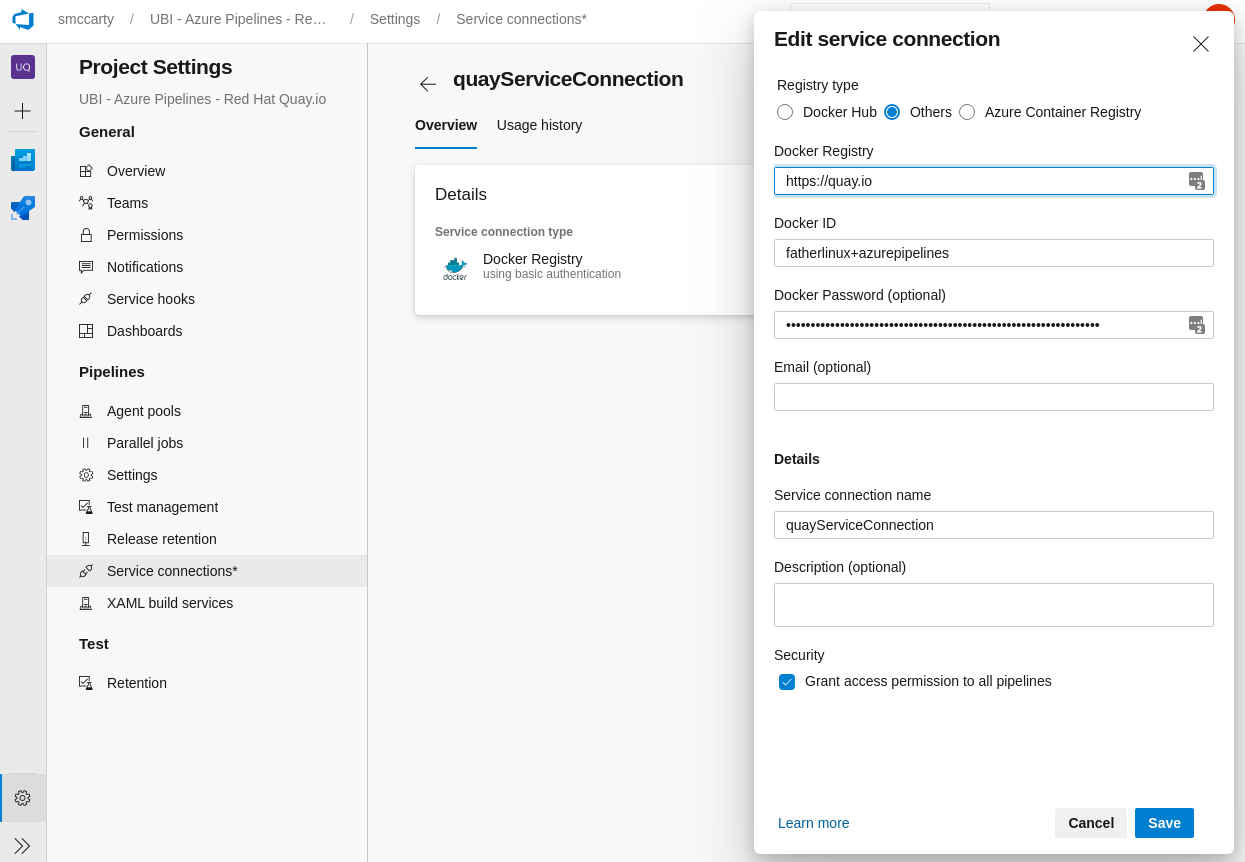Click the Save button
The height and width of the screenshot is (862, 1245).
coord(1164,823)
